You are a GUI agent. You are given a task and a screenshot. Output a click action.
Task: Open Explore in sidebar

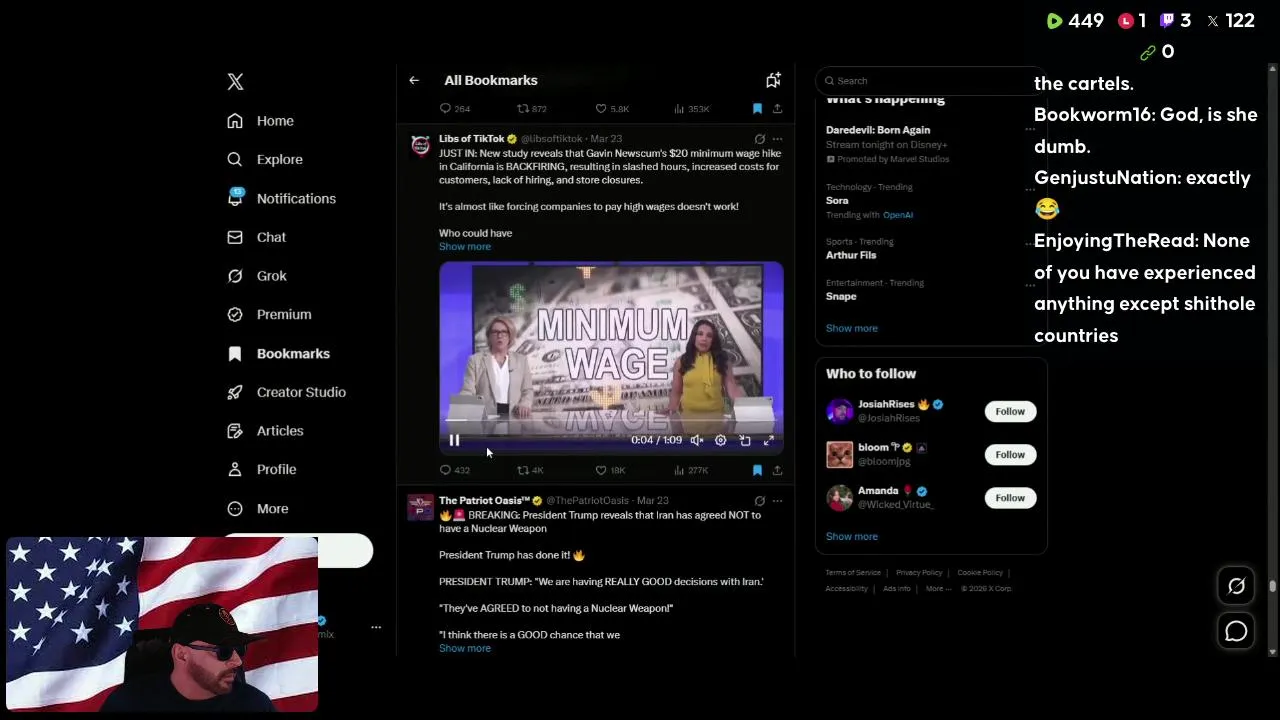tap(264, 159)
